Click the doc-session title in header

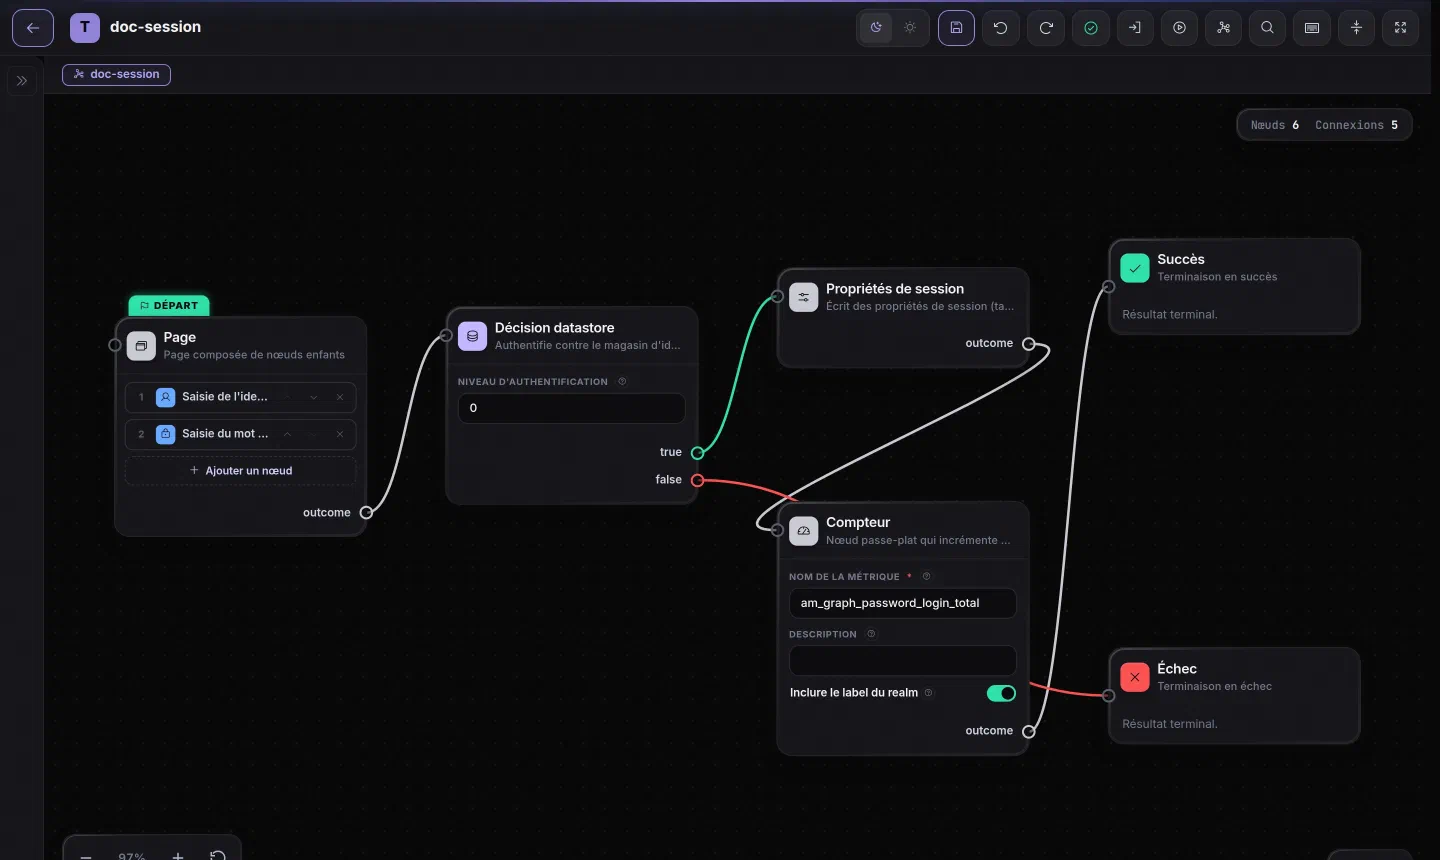155,27
